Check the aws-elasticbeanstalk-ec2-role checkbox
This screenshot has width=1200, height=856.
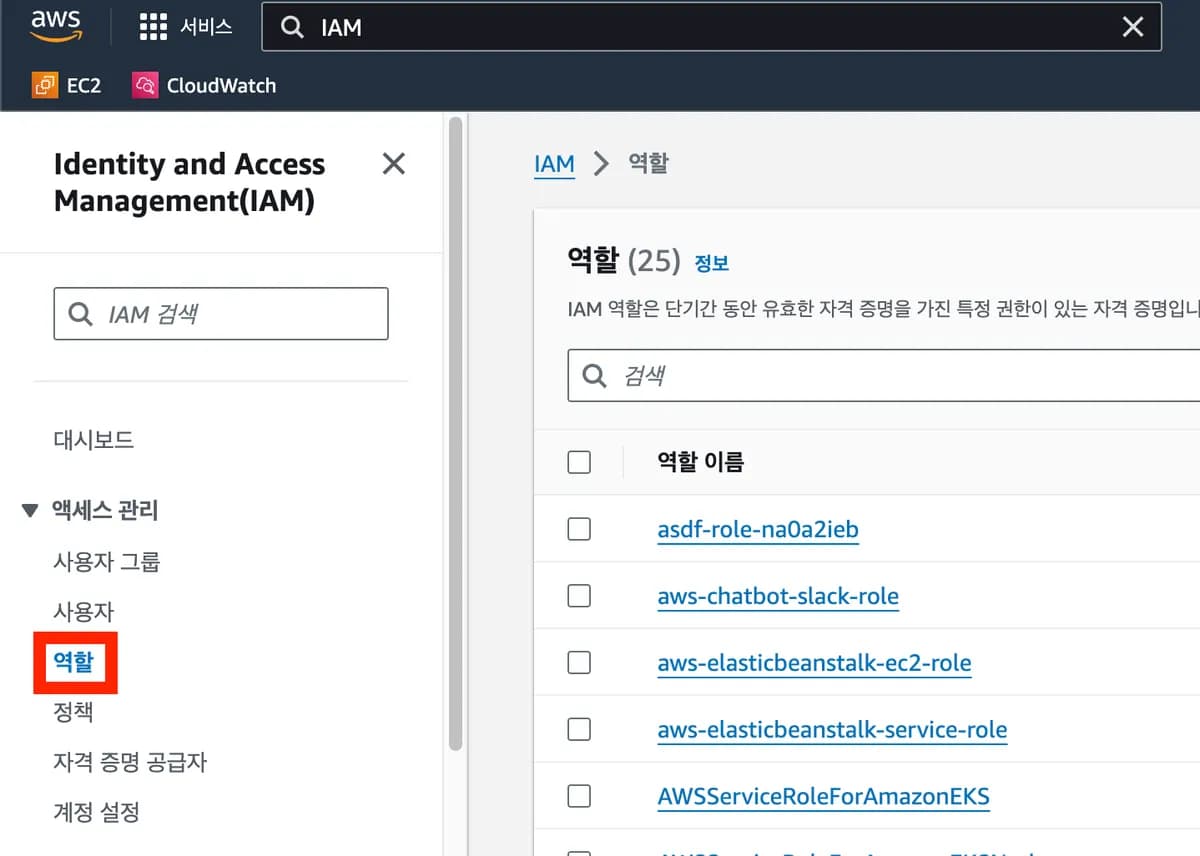[x=579, y=662]
